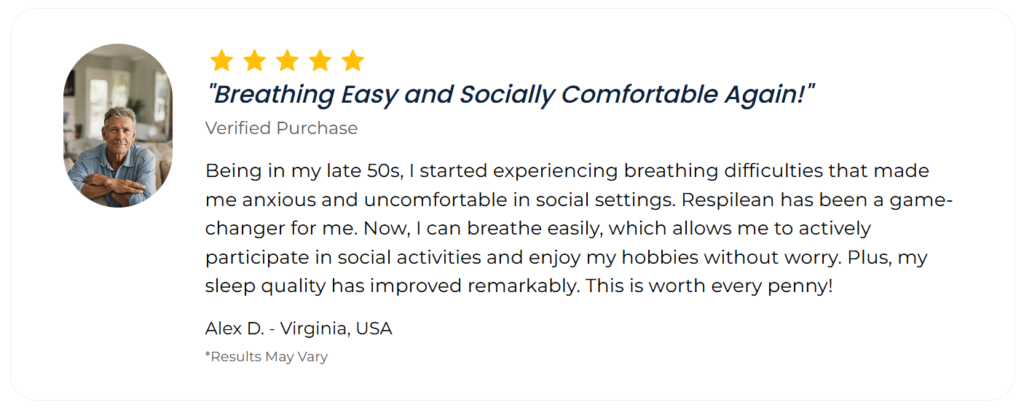Image resolution: width=1024 pixels, height=413 pixels.
Task: Click the reviewer's oval profile photo
Action: [118, 125]
